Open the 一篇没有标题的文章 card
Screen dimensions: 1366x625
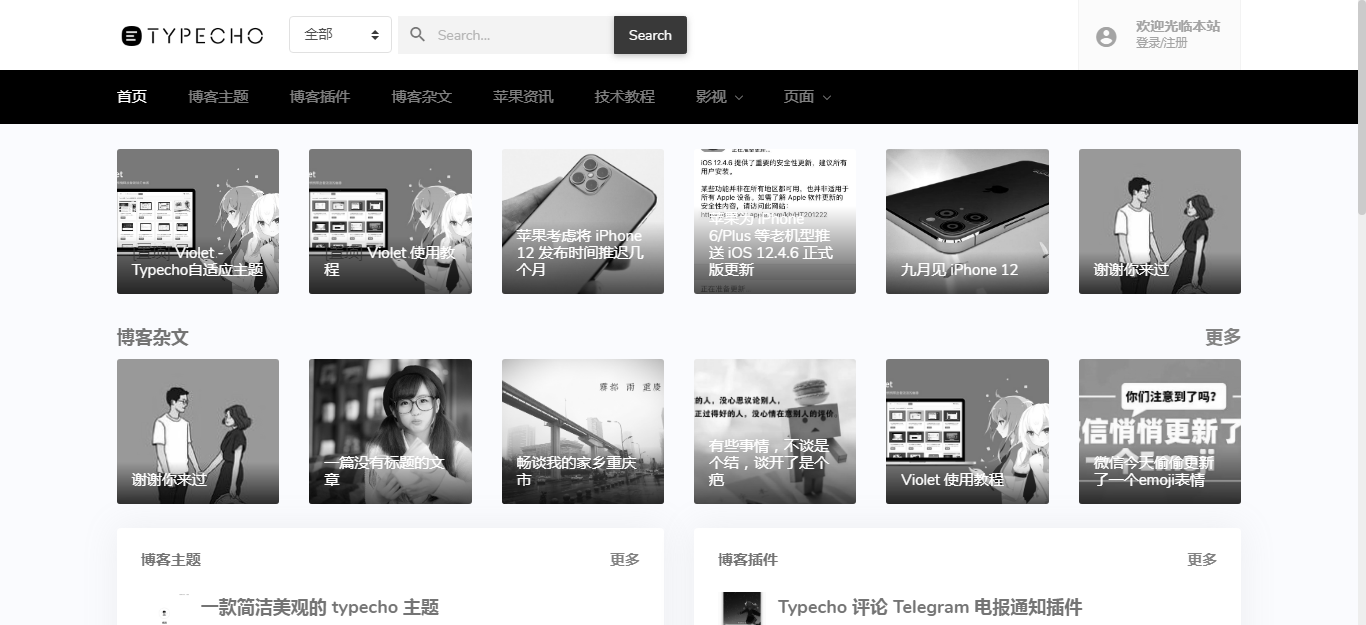[x=390, y=431]
